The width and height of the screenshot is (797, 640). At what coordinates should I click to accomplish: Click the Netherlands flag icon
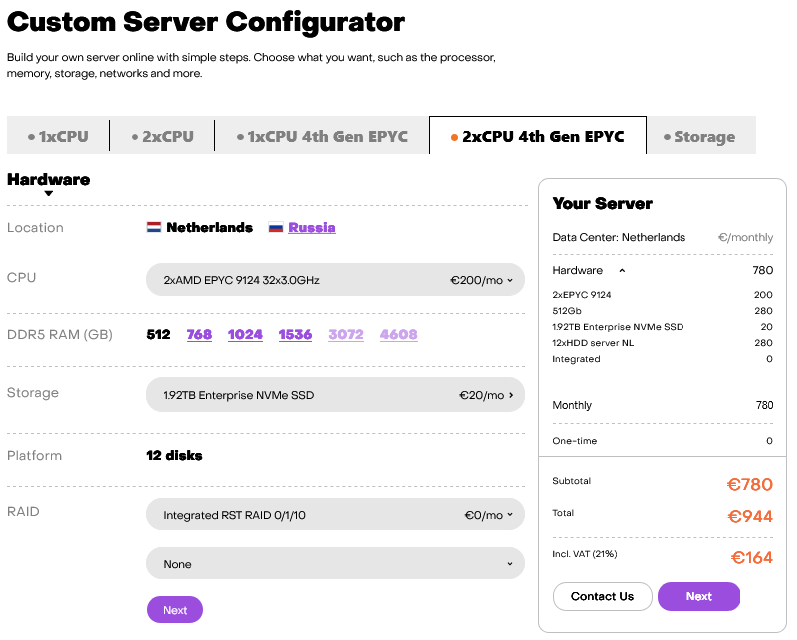[x=154, y=228]
